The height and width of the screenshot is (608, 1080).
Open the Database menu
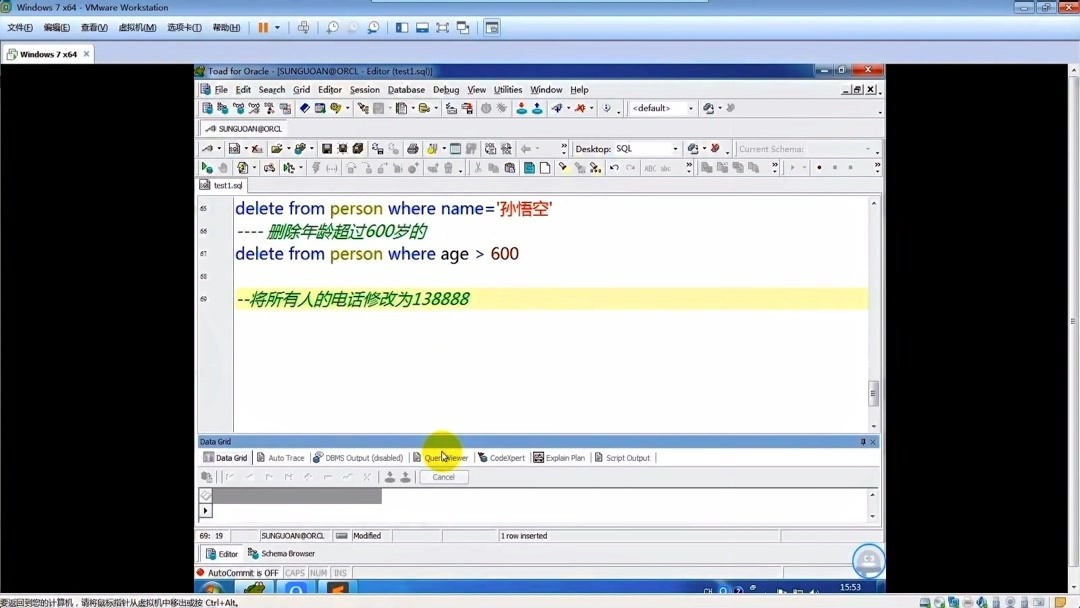click(x=405, y=89)
